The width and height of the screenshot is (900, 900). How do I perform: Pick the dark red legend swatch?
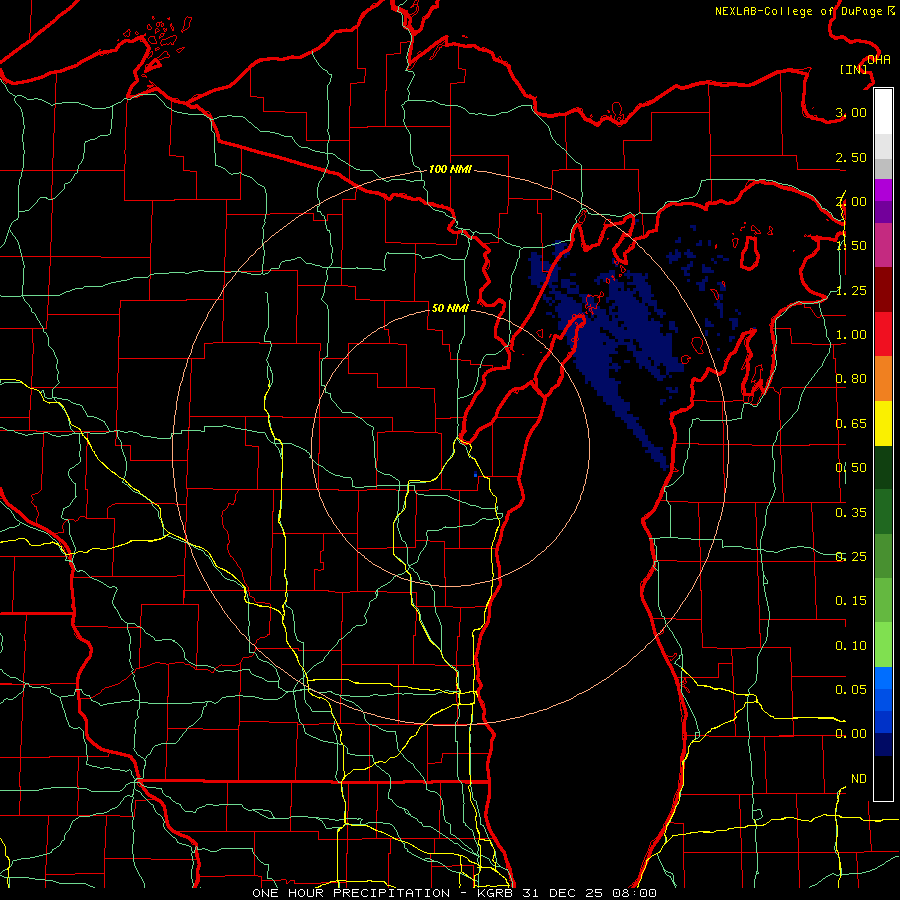click(883, 290)
